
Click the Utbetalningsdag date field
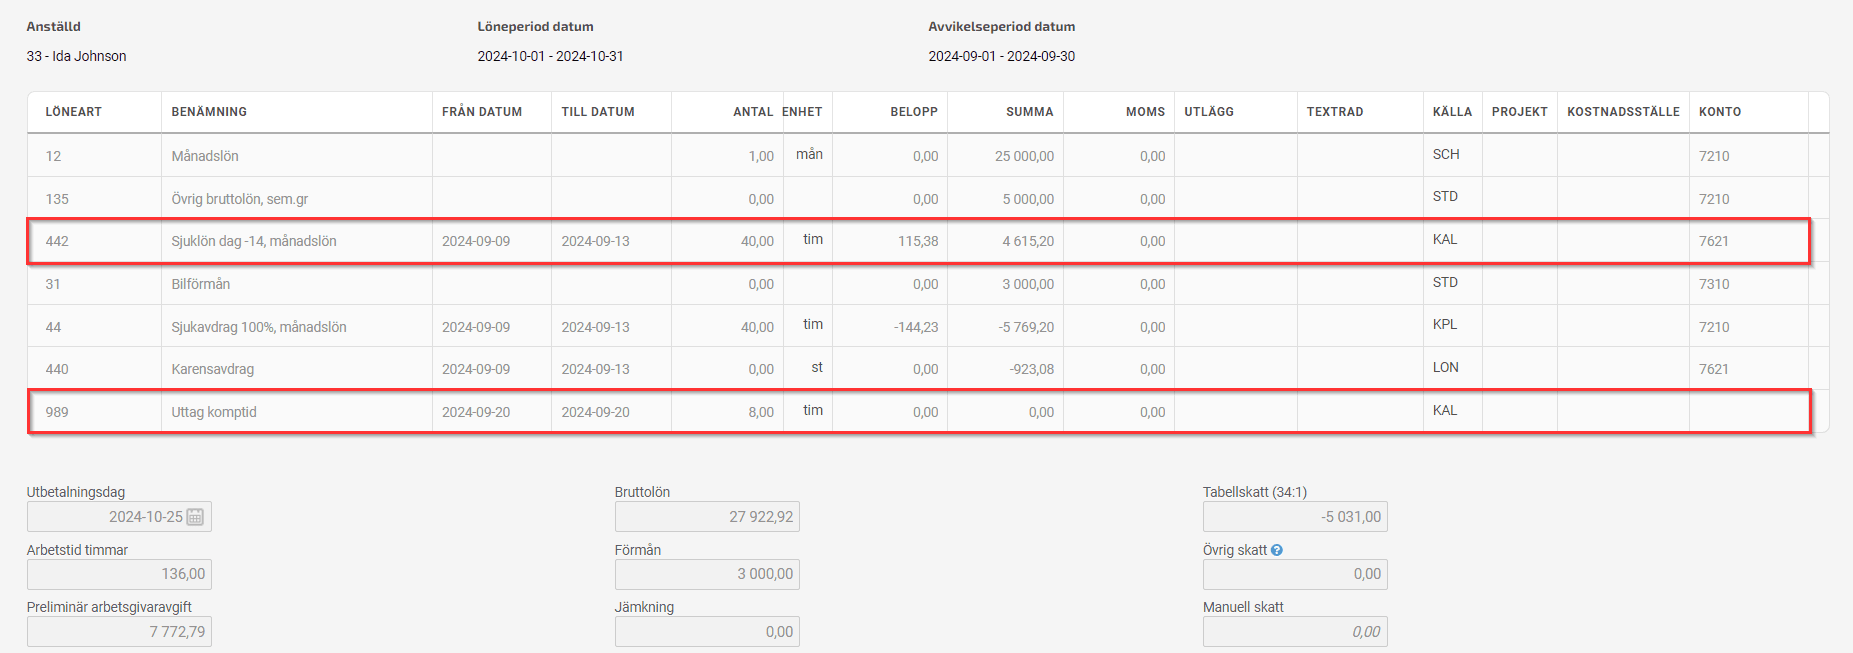(x=119, y=517)
